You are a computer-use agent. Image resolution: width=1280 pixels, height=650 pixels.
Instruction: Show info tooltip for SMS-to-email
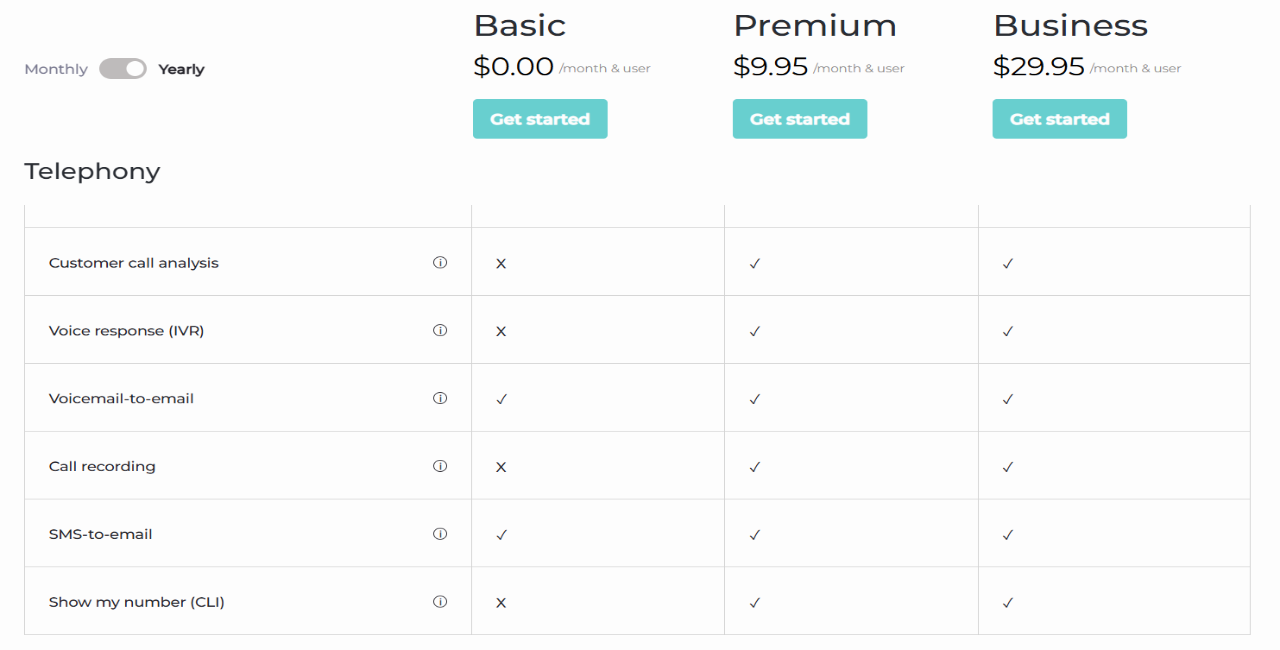(440, 534)
